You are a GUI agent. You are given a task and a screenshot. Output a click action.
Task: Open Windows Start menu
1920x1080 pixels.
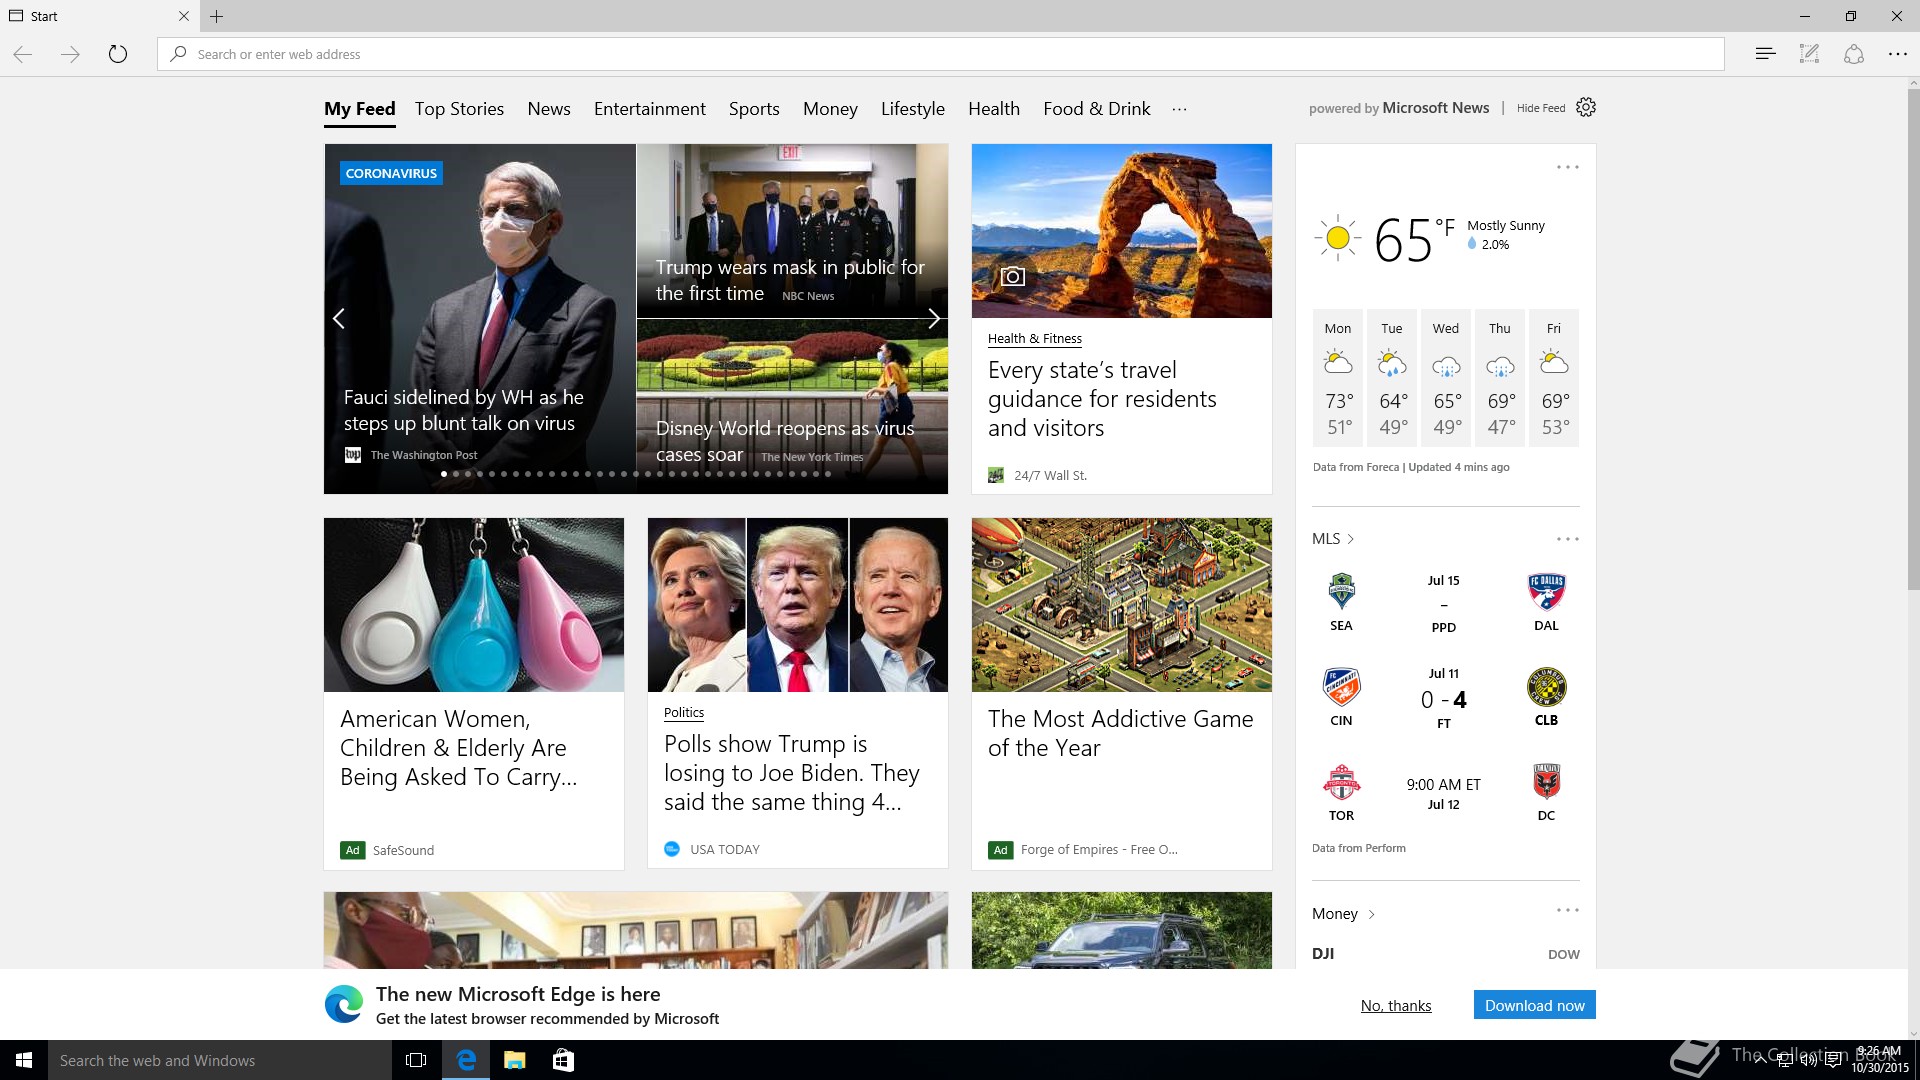click(x=24, y=1060)
